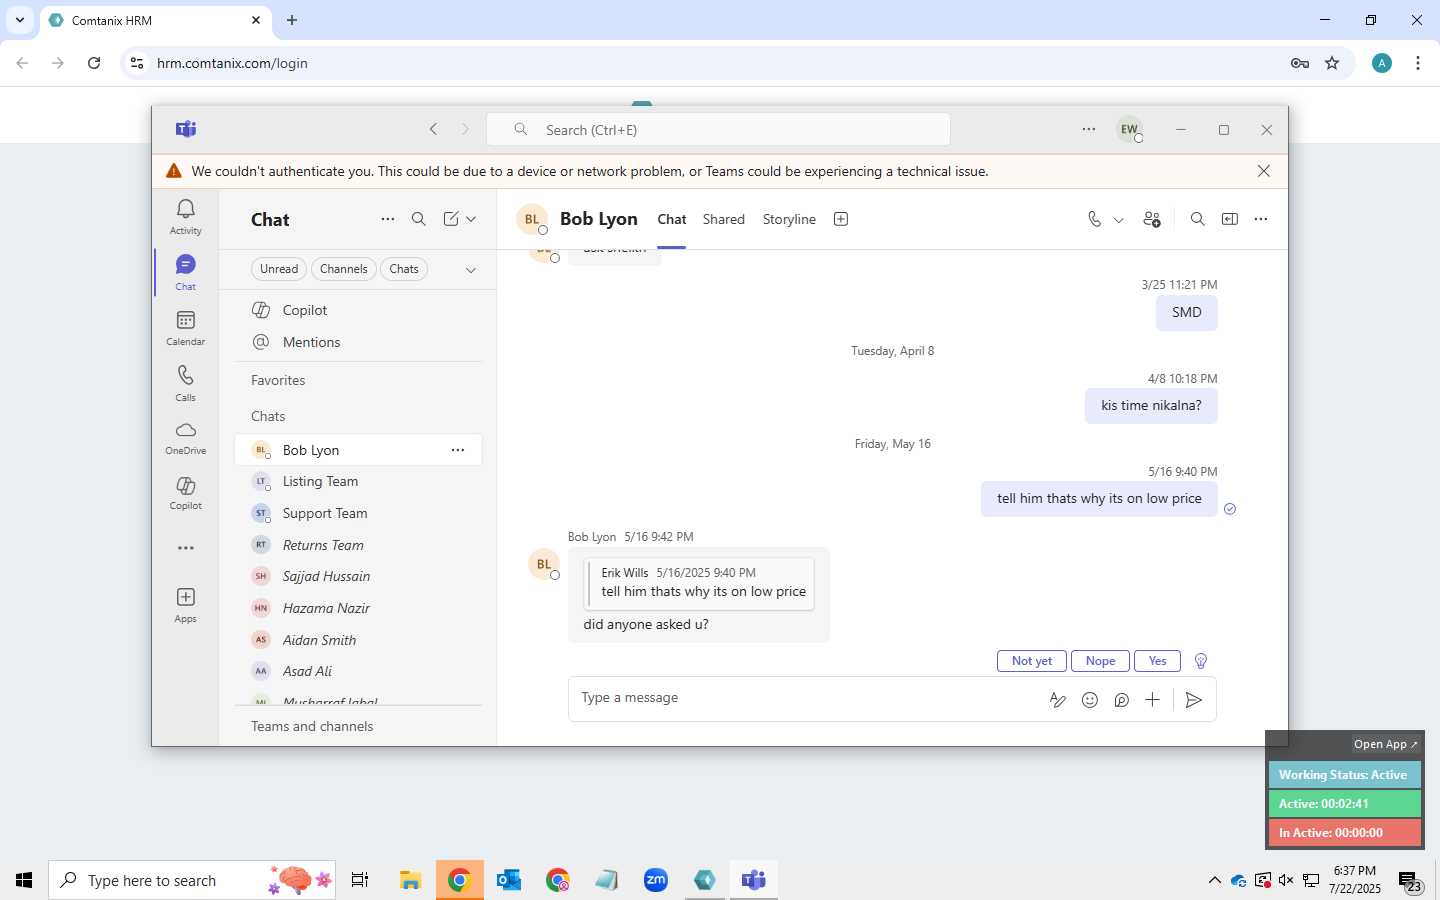The image size is (1440, 900).
Task: Bookmark the page with Chrome star
Action: coord(1332,63)
